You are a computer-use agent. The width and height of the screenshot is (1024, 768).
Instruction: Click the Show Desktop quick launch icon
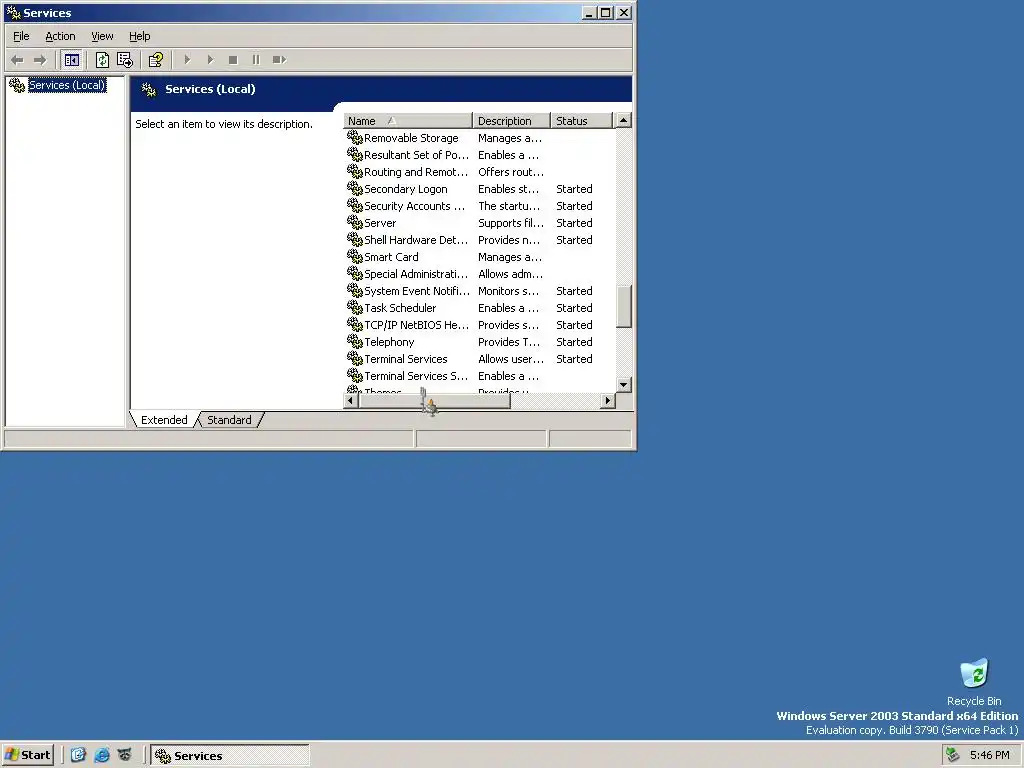[78, 755]
